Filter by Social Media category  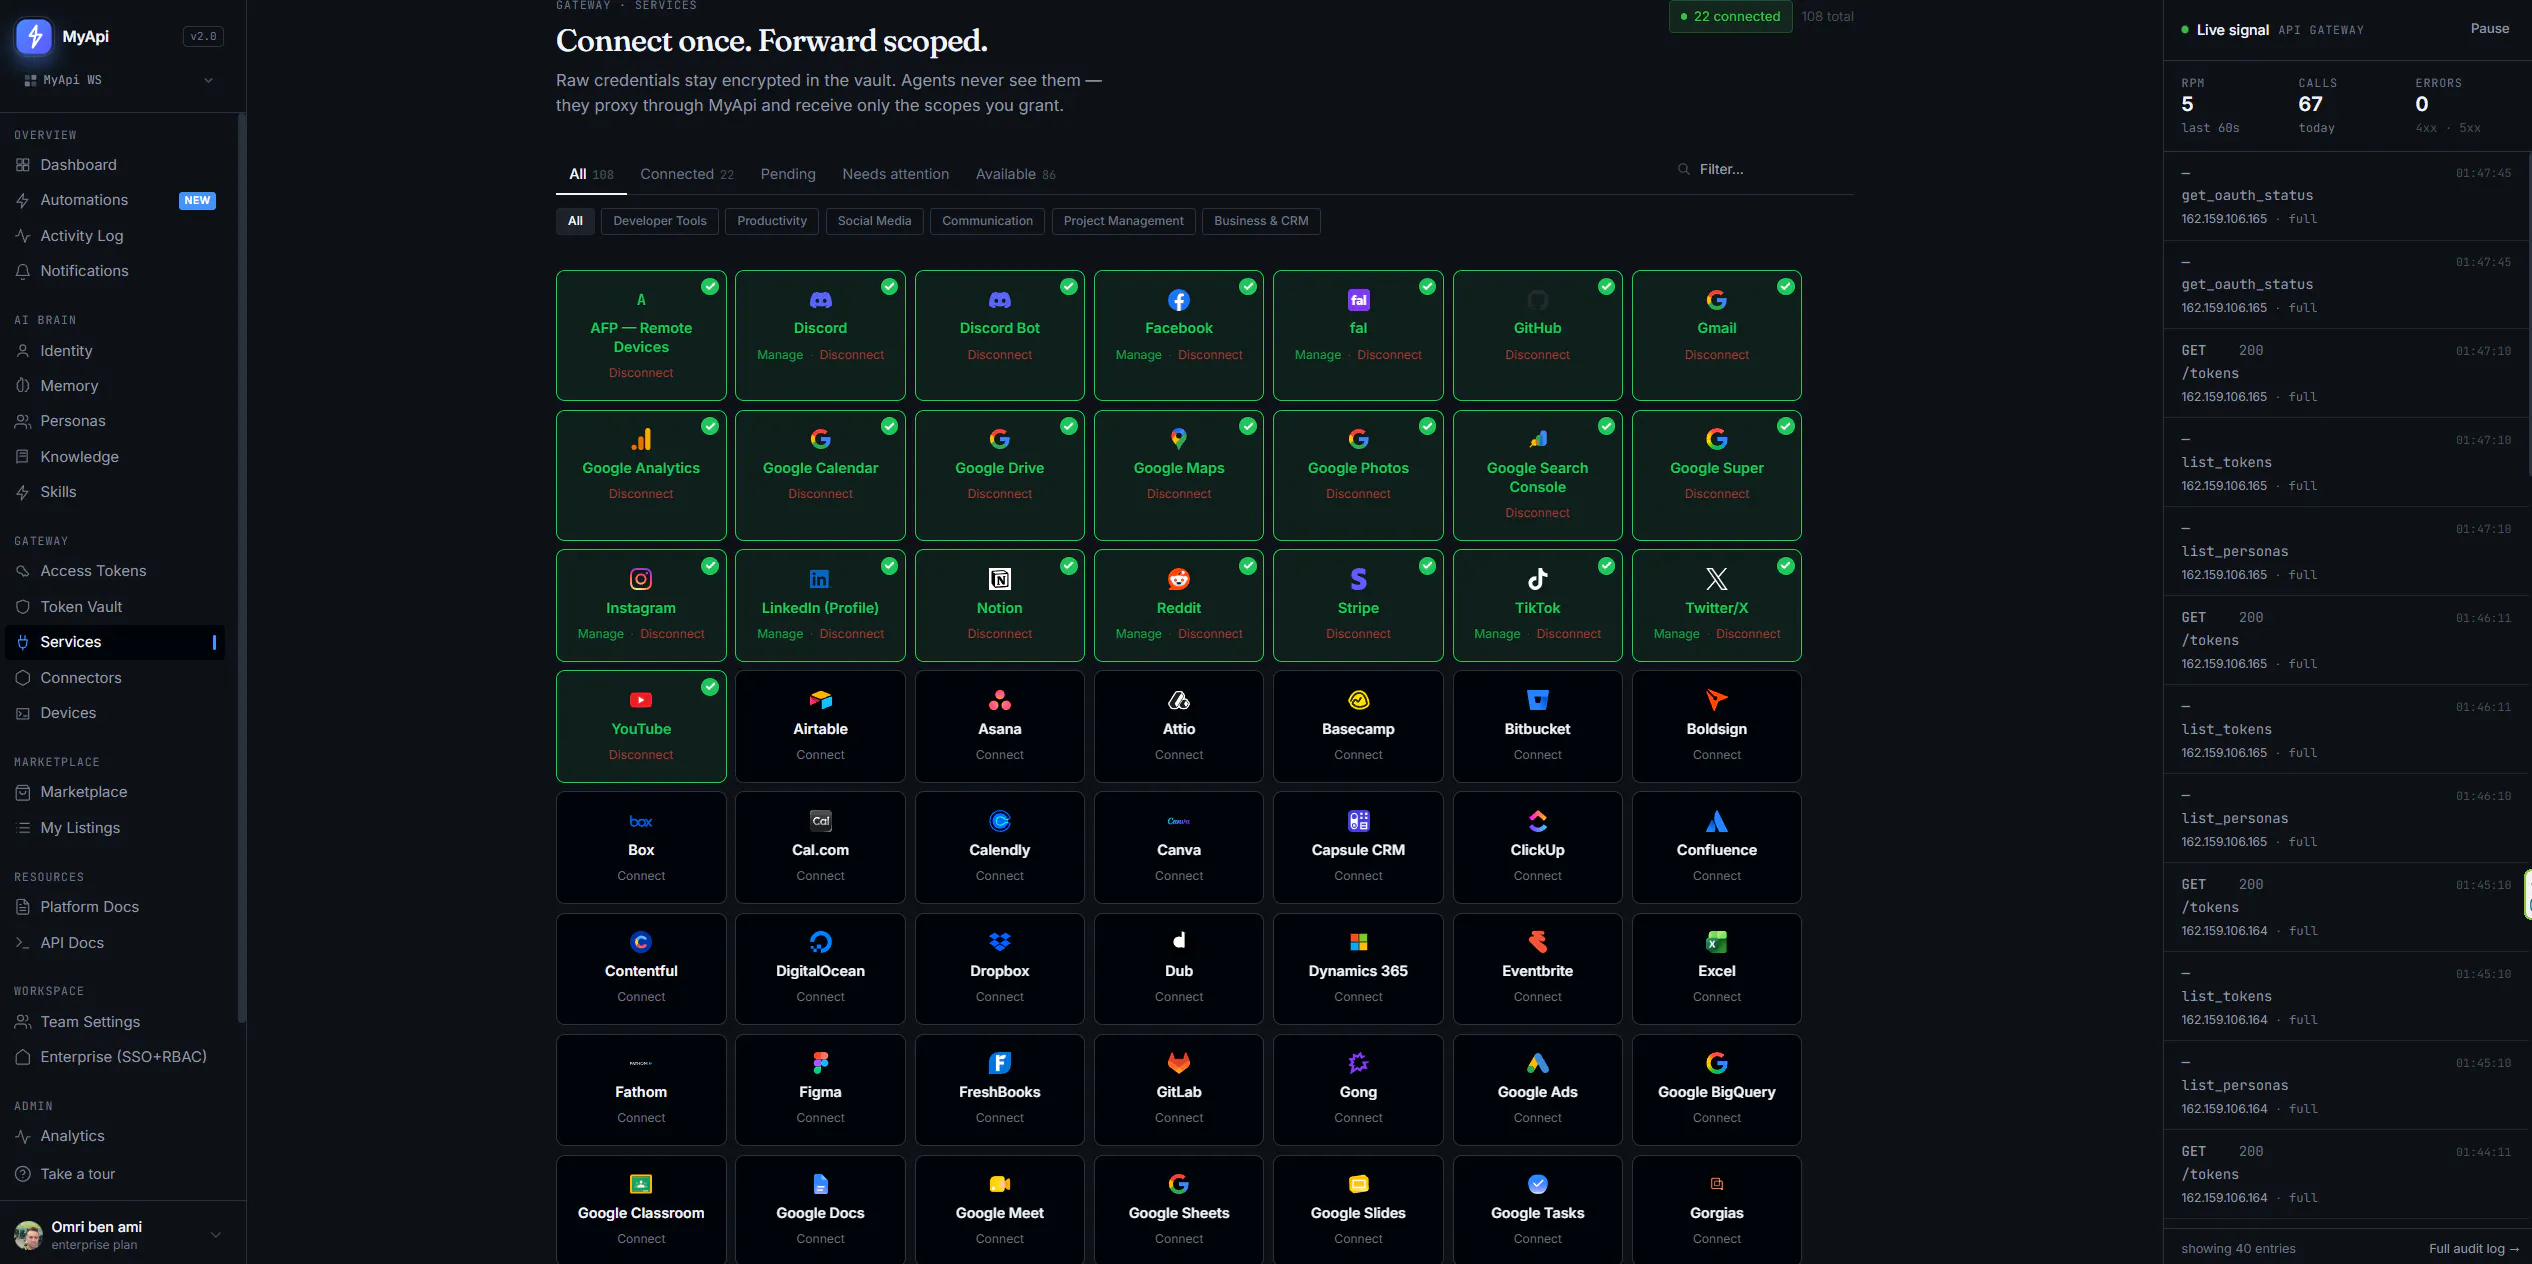point(874,221)
